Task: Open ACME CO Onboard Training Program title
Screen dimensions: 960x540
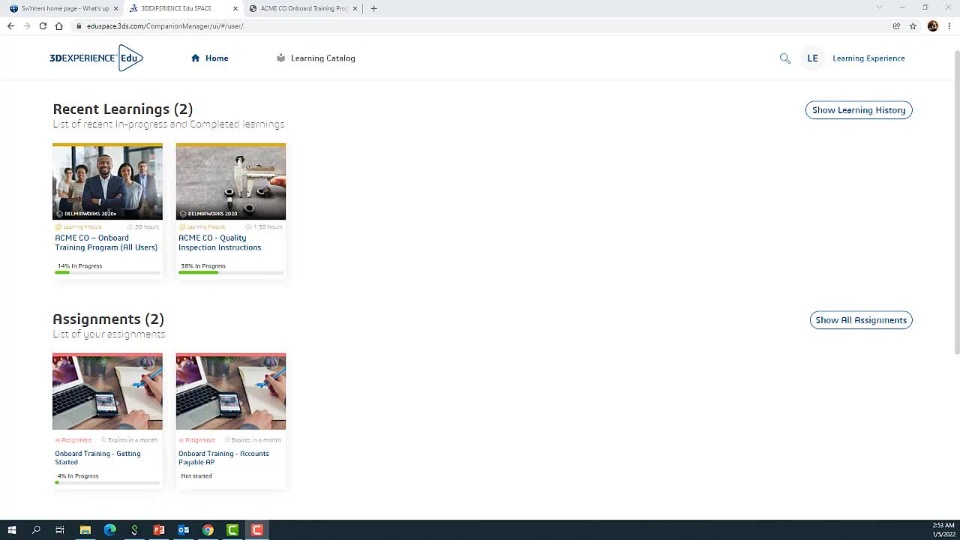Action: pyautogui.click(x=107, y=242)
